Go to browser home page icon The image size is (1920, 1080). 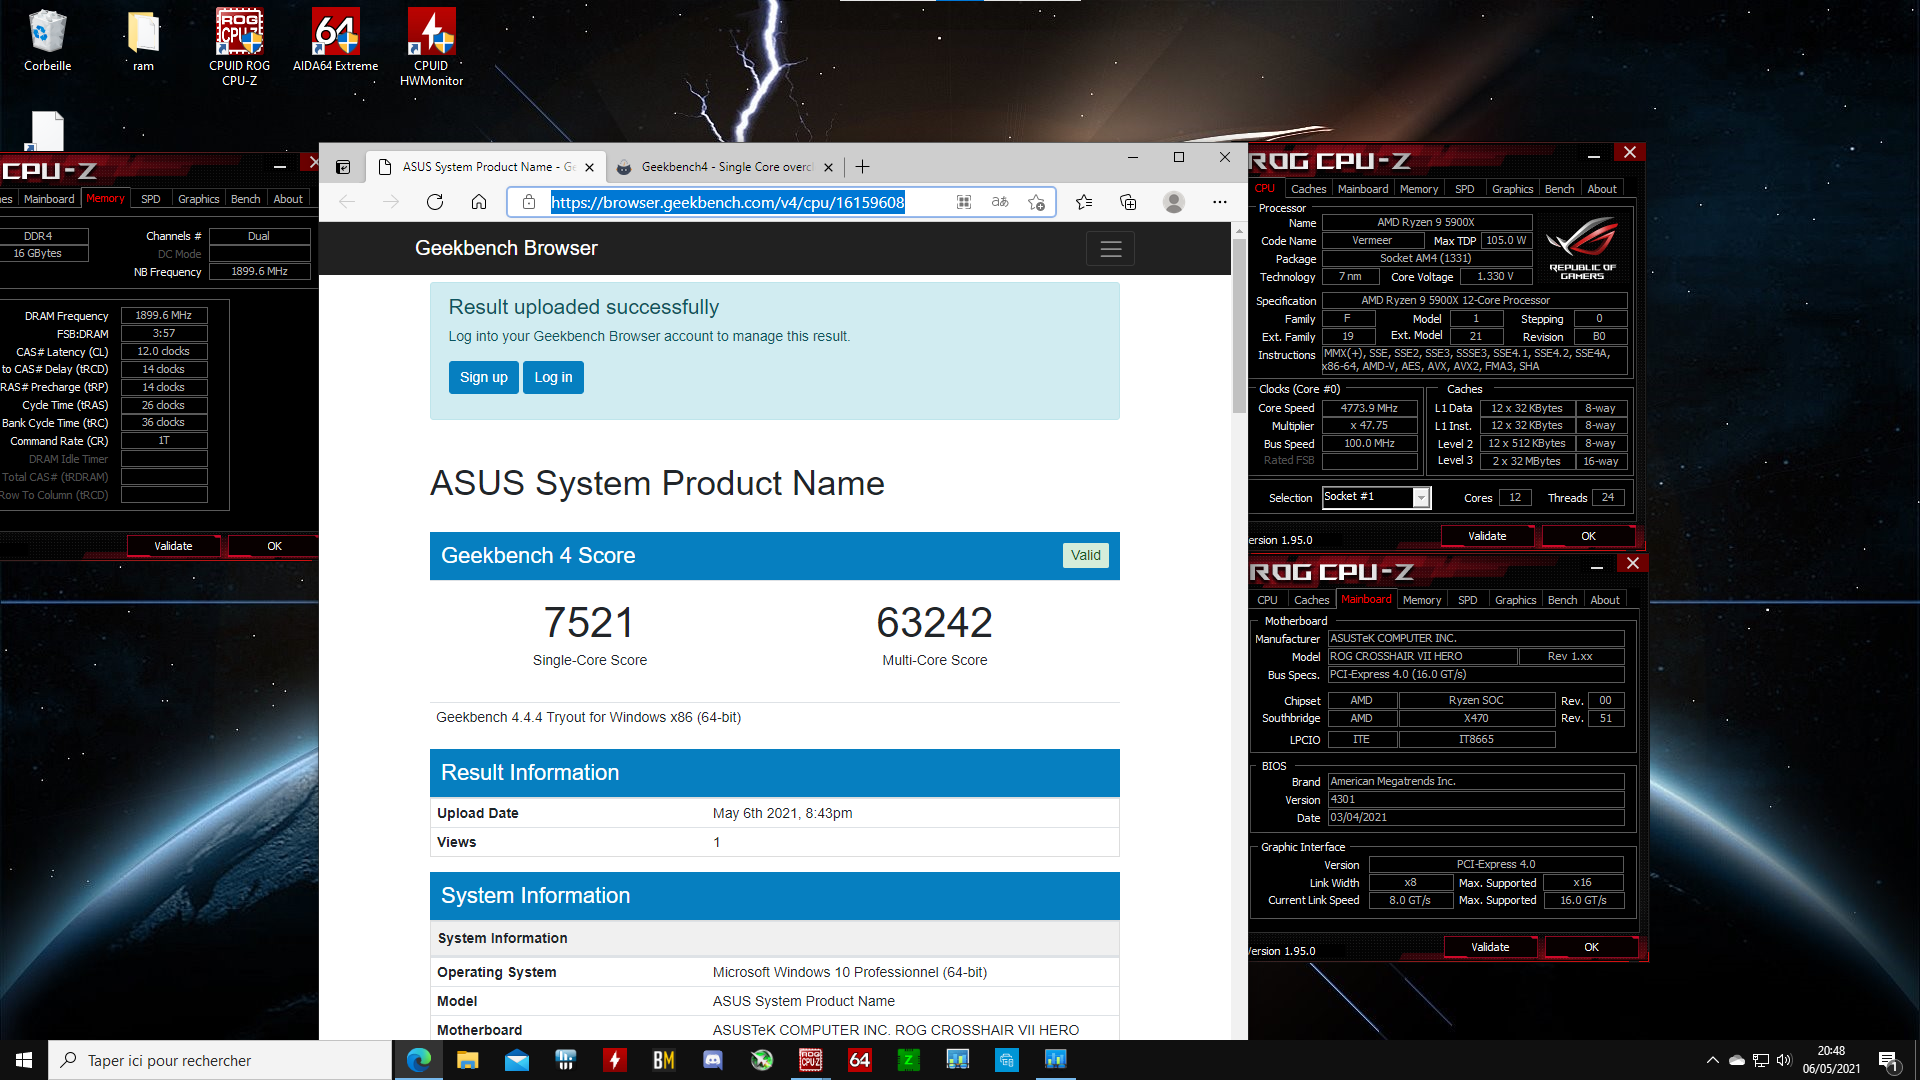(479, 202)
